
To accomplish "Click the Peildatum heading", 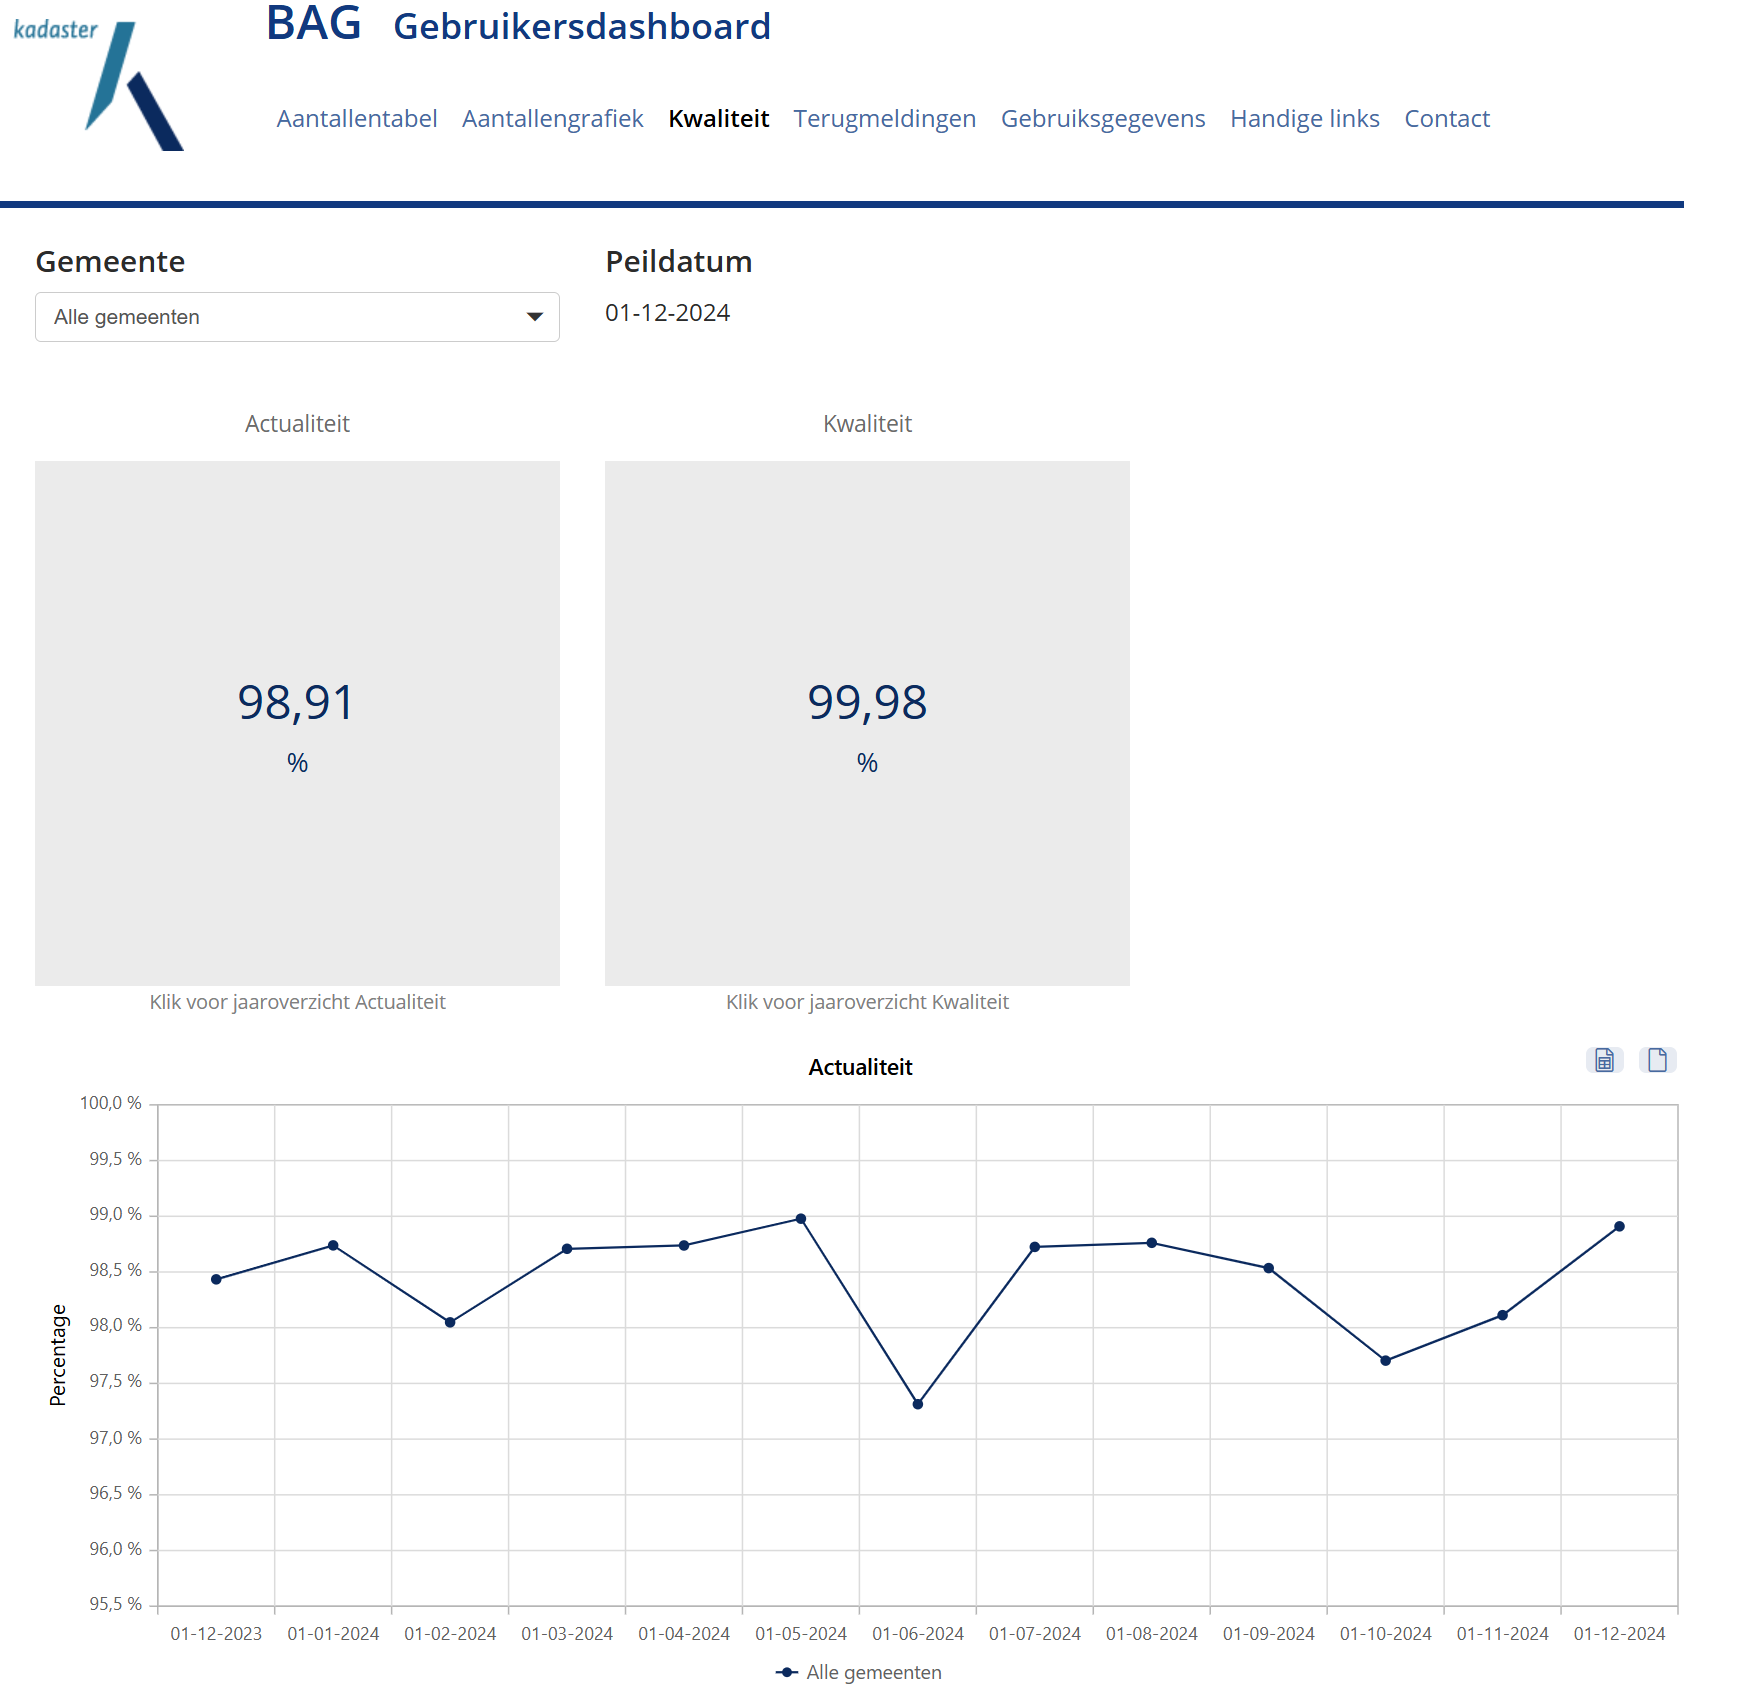I will [x=679, y=262].
